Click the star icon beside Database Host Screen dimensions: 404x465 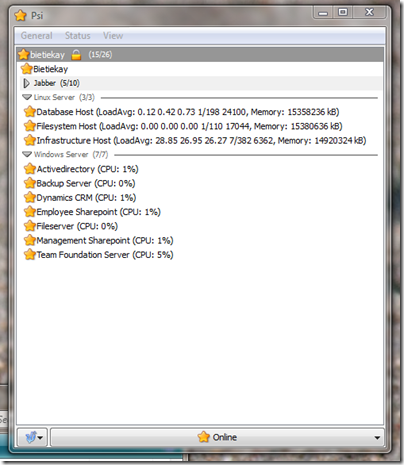(x=30, y=112)
